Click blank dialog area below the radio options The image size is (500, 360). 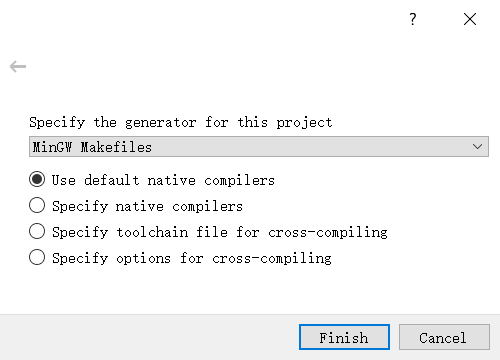pos(250,290)
